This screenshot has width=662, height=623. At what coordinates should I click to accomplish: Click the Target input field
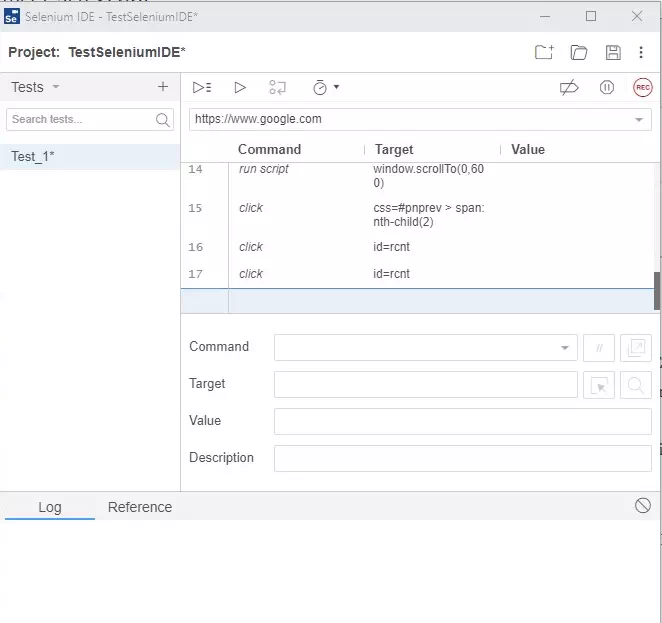click(426, 385)
